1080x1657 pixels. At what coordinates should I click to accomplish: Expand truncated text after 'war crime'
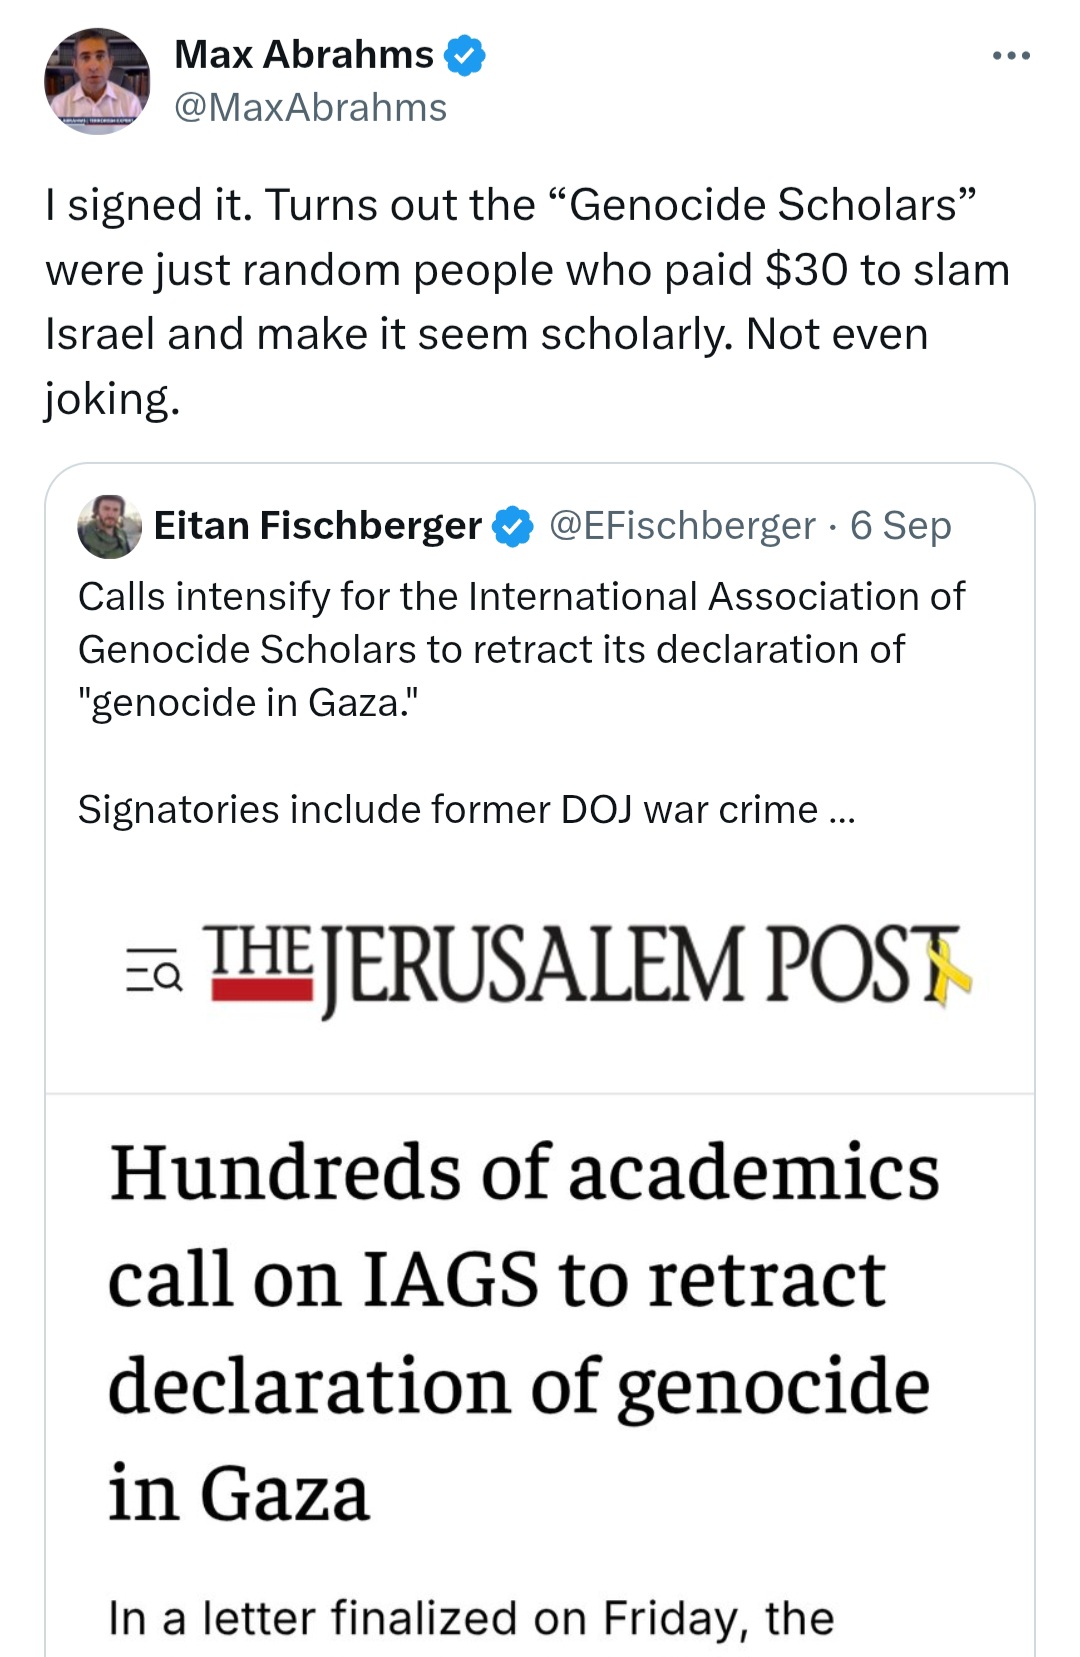[843, 810]
